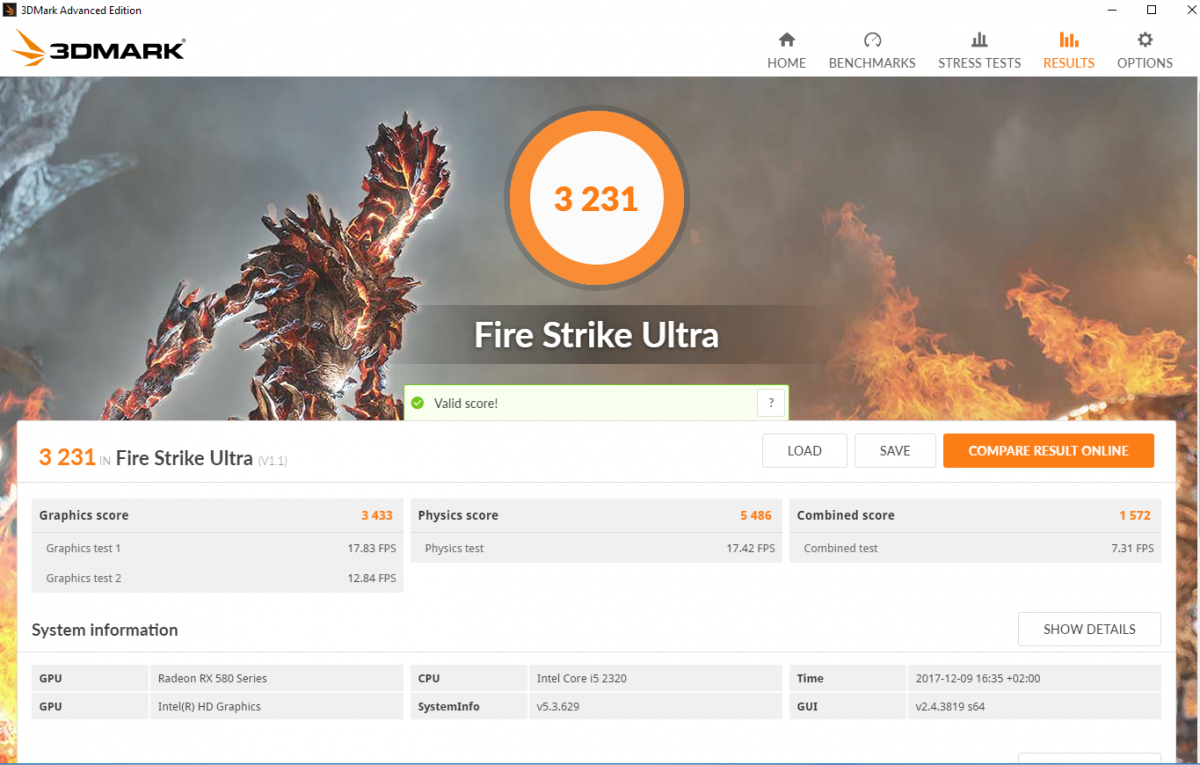
Task: Click the 3DMark logo in header
Action: click(98, 49)
